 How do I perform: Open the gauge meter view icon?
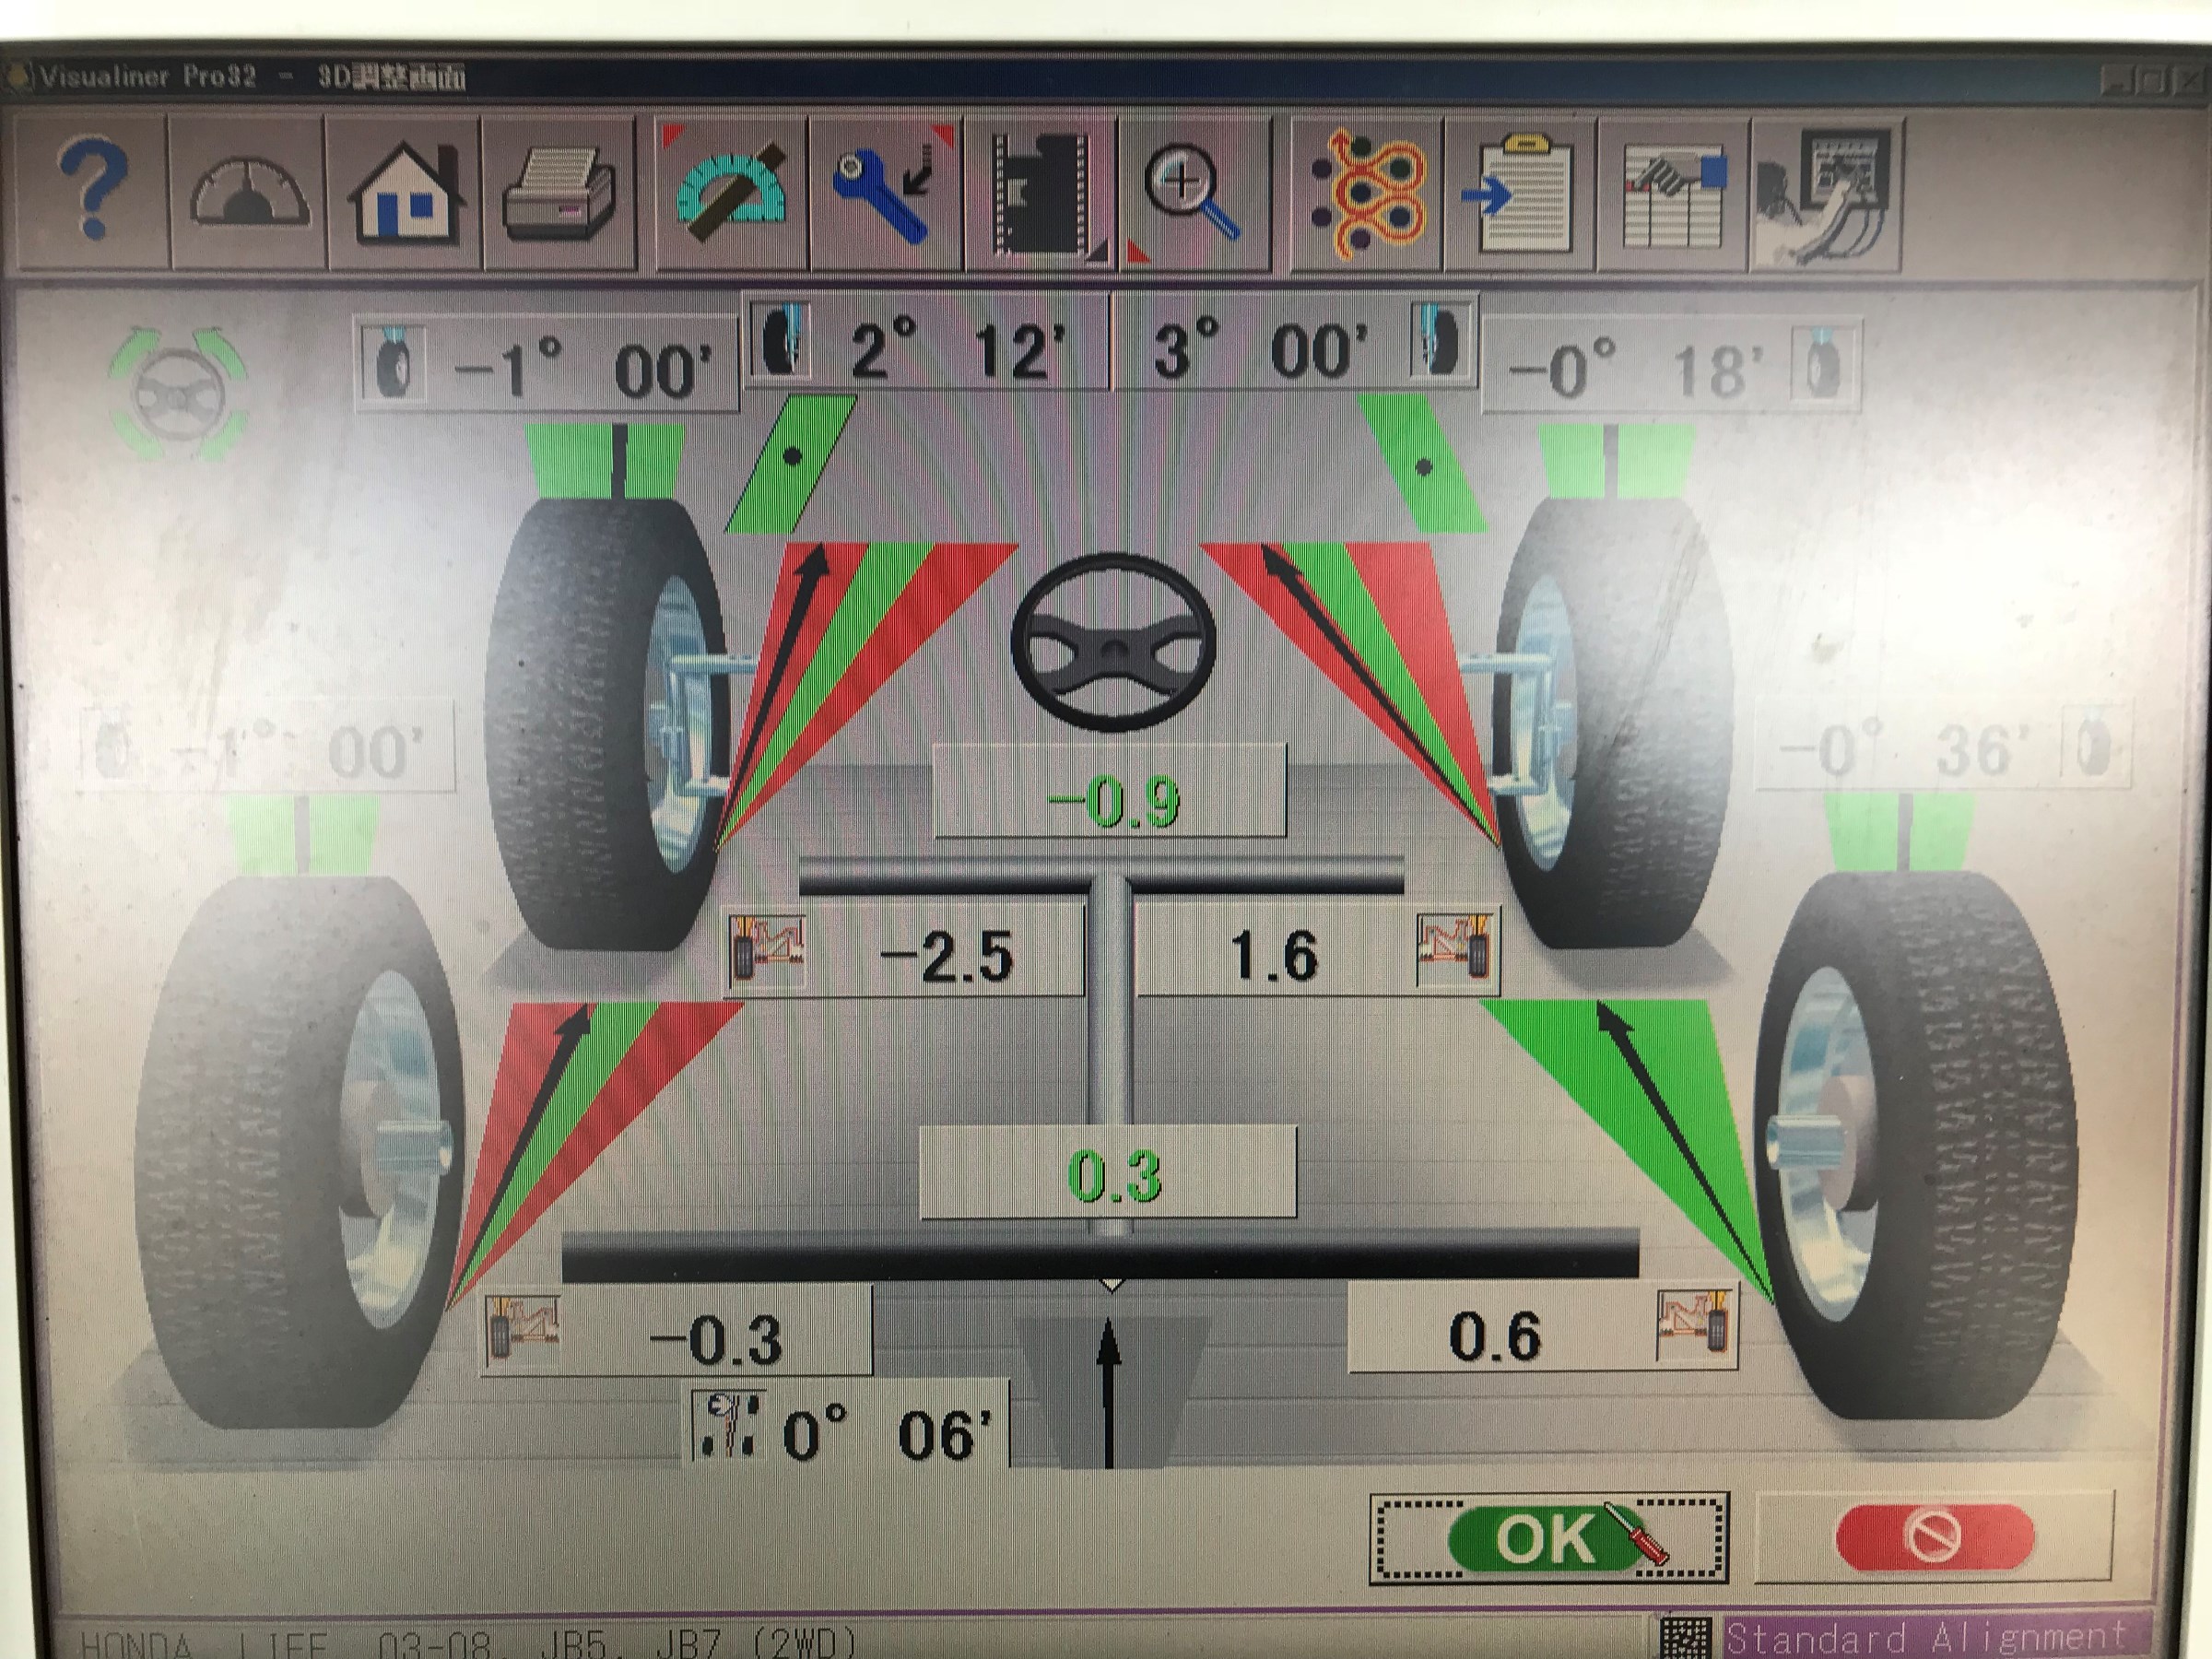[x=248, y=192]
